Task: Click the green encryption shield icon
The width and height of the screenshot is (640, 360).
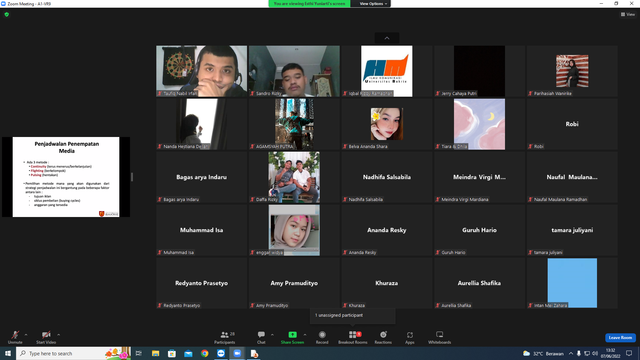Action: (x=7, y=14)
